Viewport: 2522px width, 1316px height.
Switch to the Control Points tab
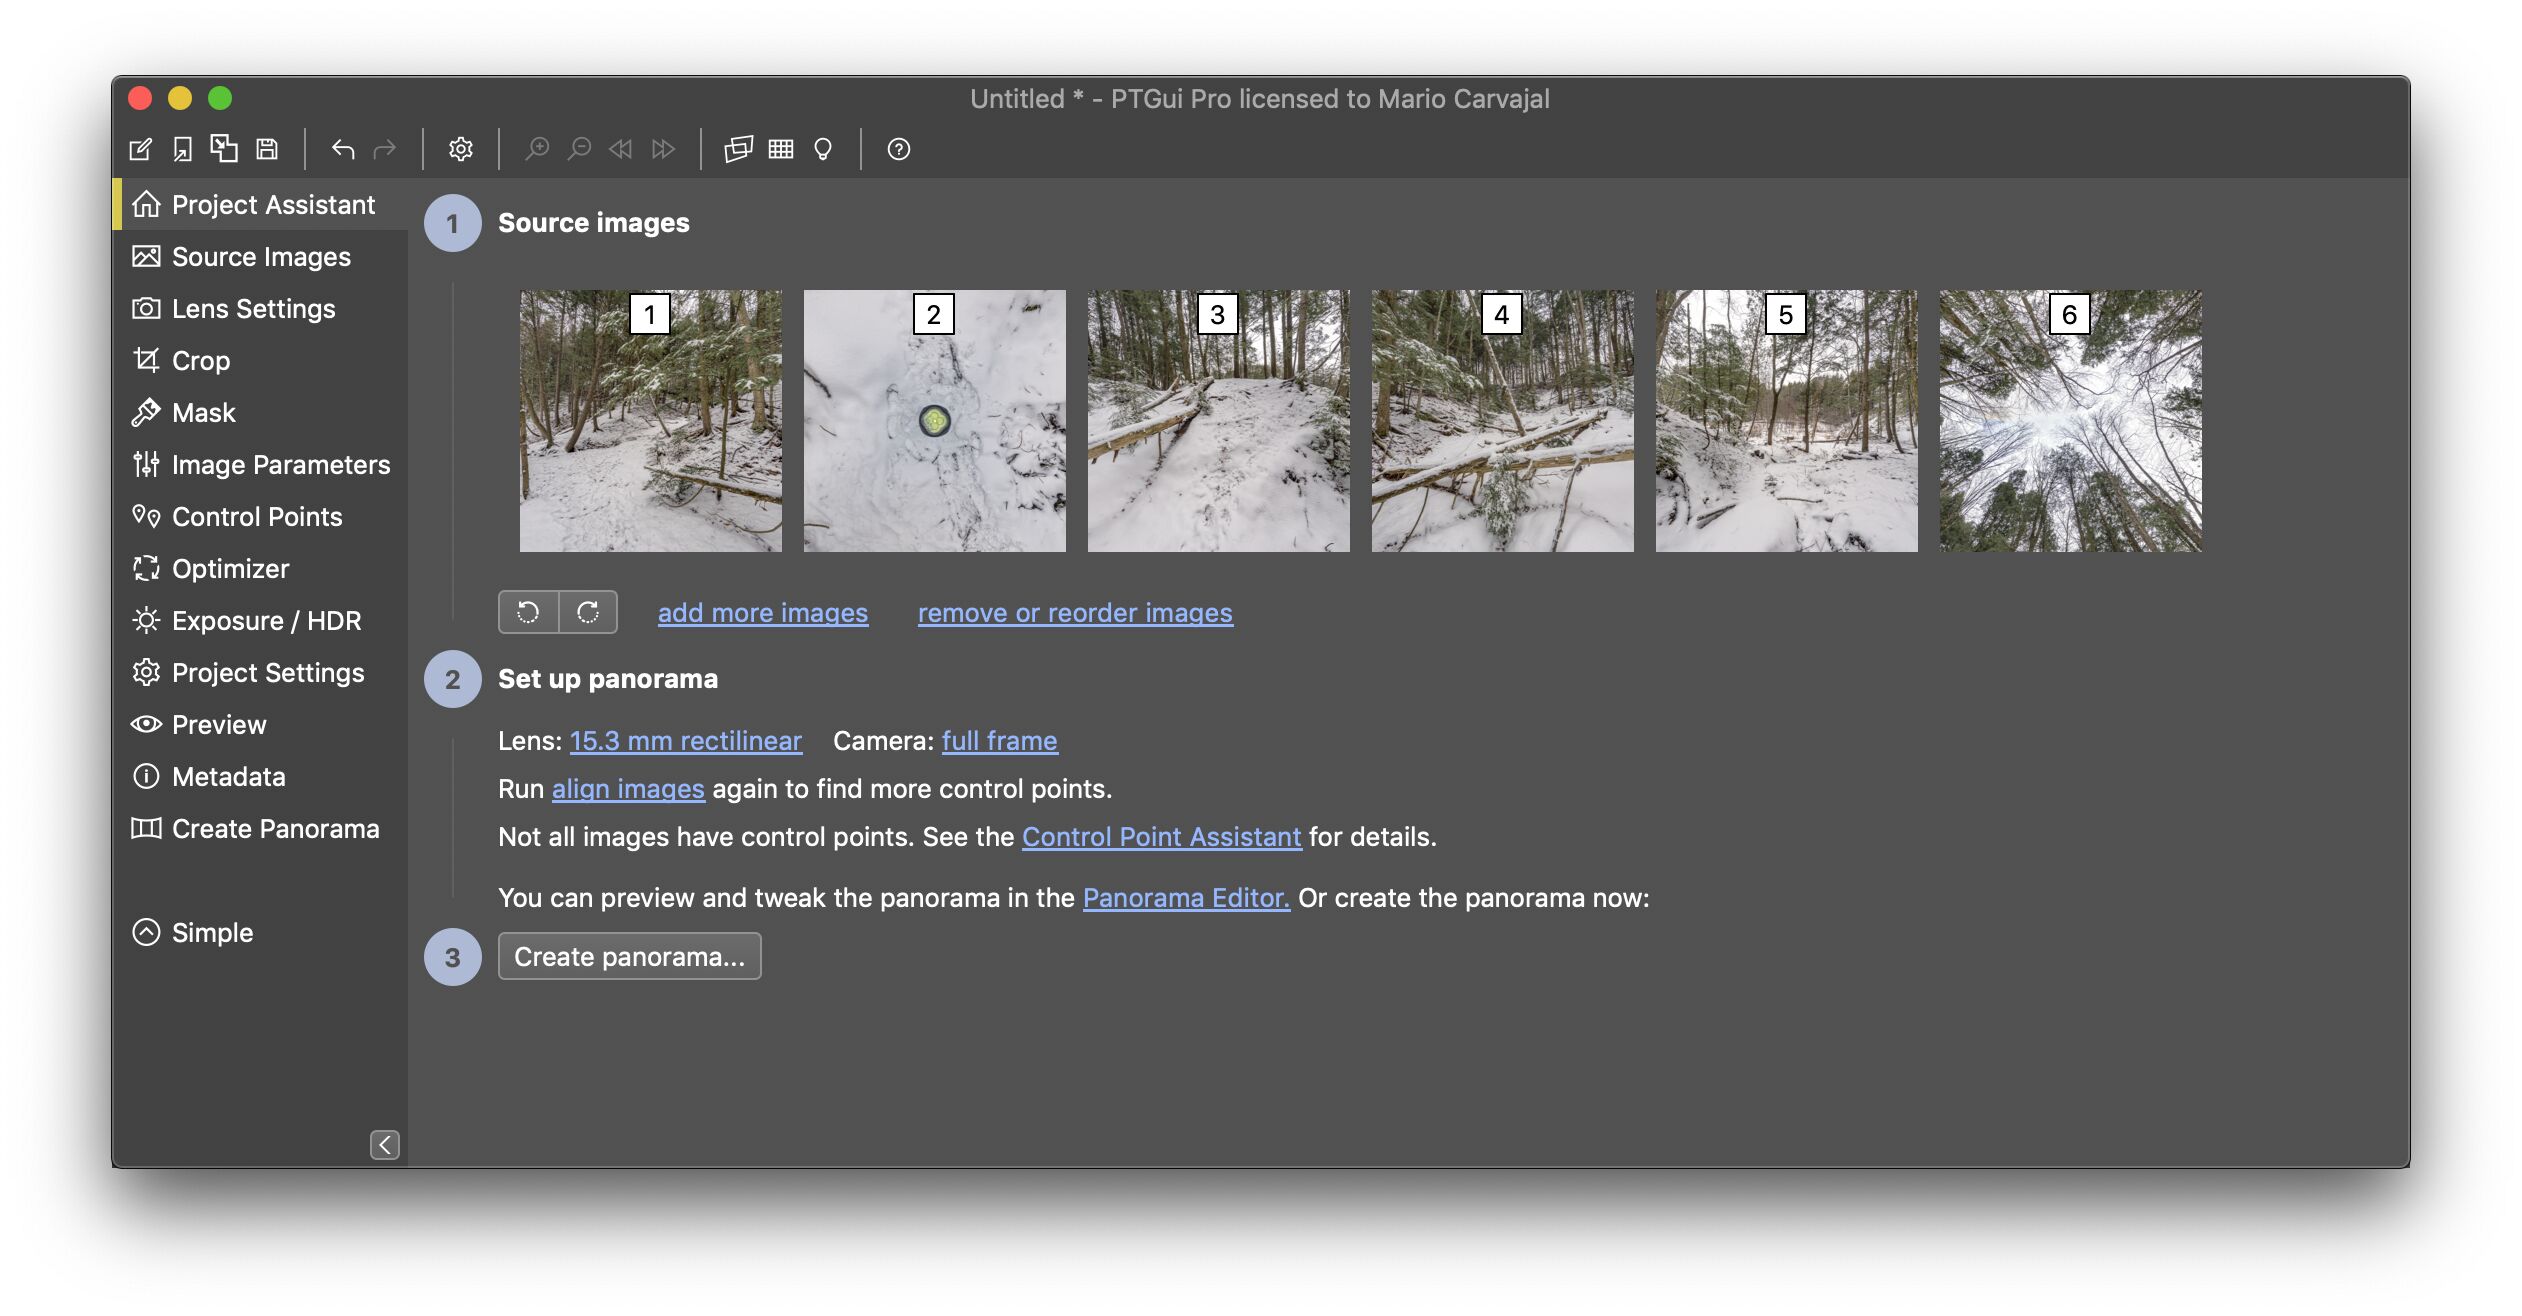pyautogui.click(x=261, y=516)
